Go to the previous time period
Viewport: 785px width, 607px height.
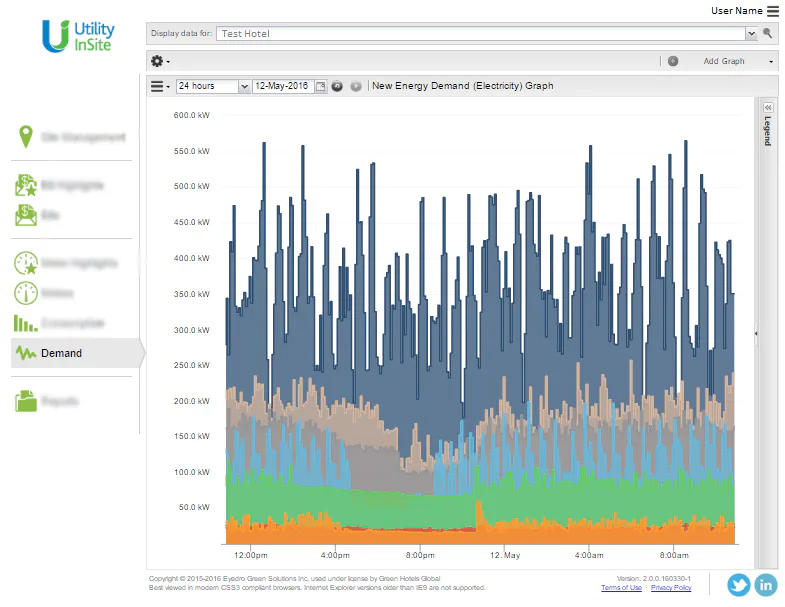337,86
